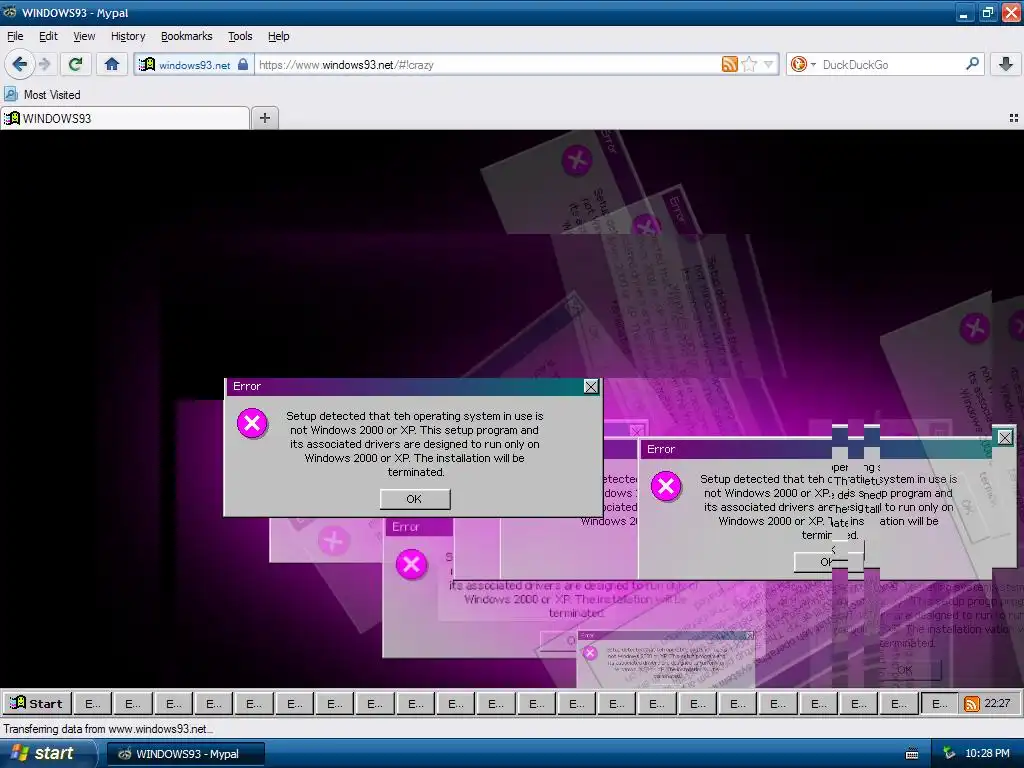
Task: Open the Edit menu
Action: coord(48,36)
